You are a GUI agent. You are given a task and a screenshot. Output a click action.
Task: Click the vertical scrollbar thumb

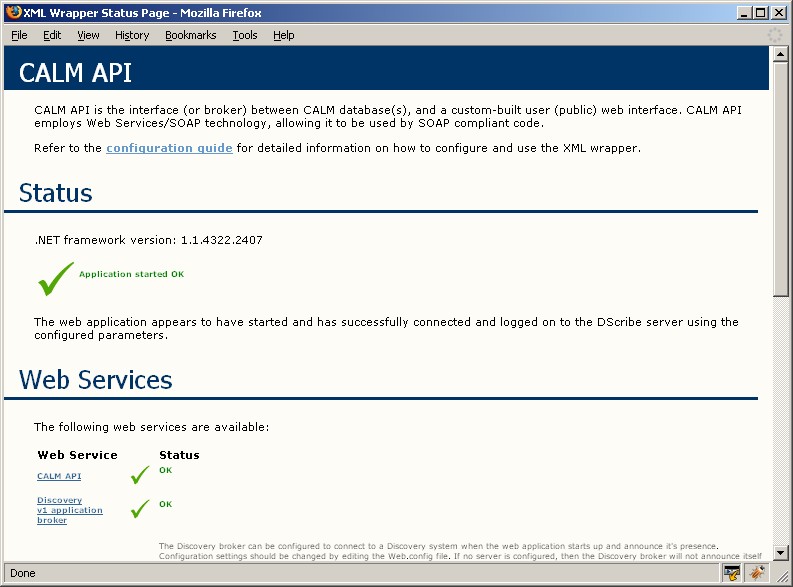coord(780,178)
